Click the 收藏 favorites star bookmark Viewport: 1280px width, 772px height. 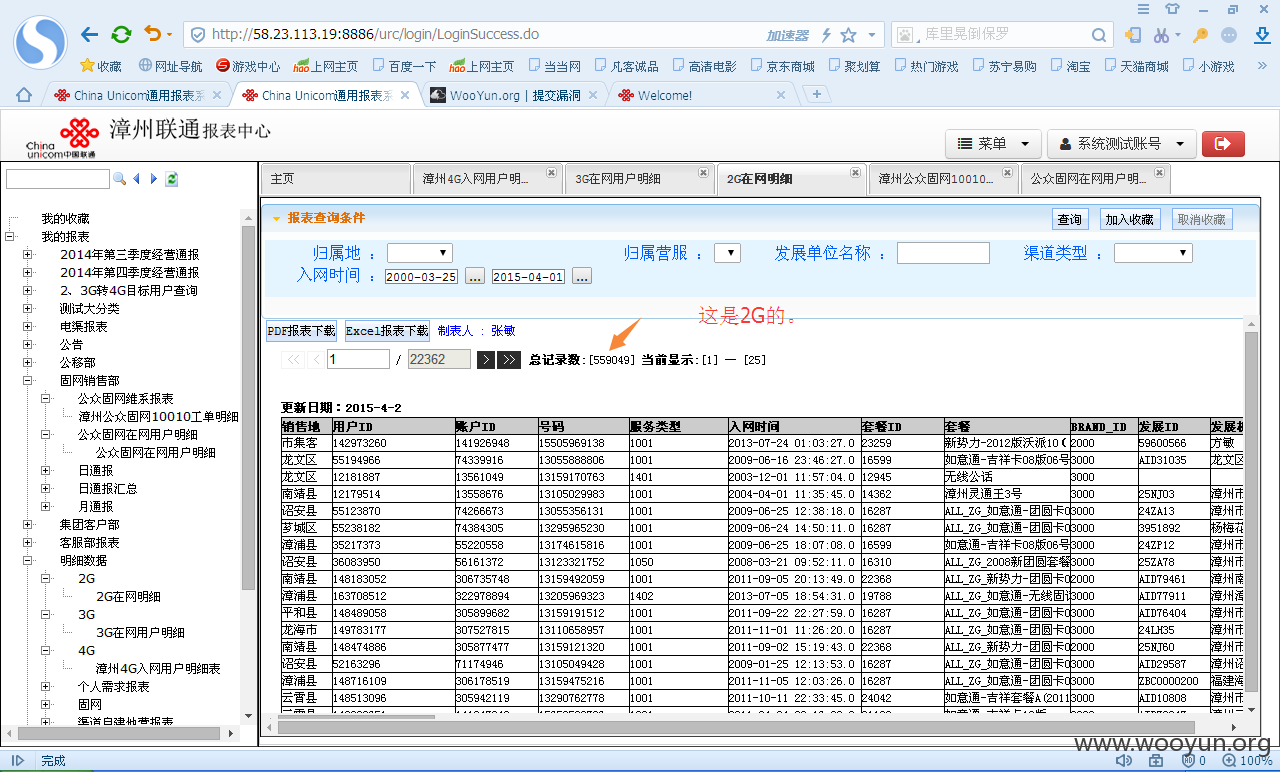(x=100, y=66)
